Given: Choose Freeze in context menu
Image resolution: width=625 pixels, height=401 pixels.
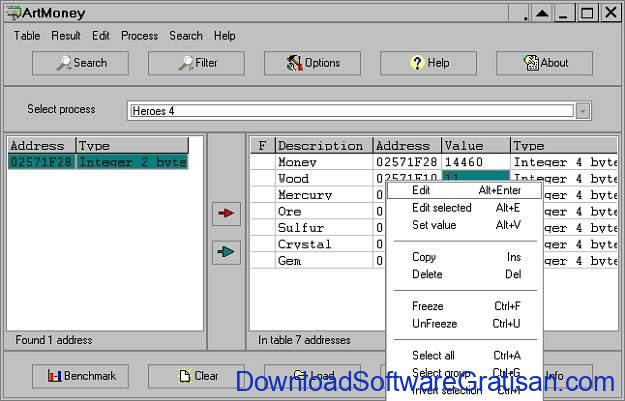Looking at the screenshot, I should point(465,306).
